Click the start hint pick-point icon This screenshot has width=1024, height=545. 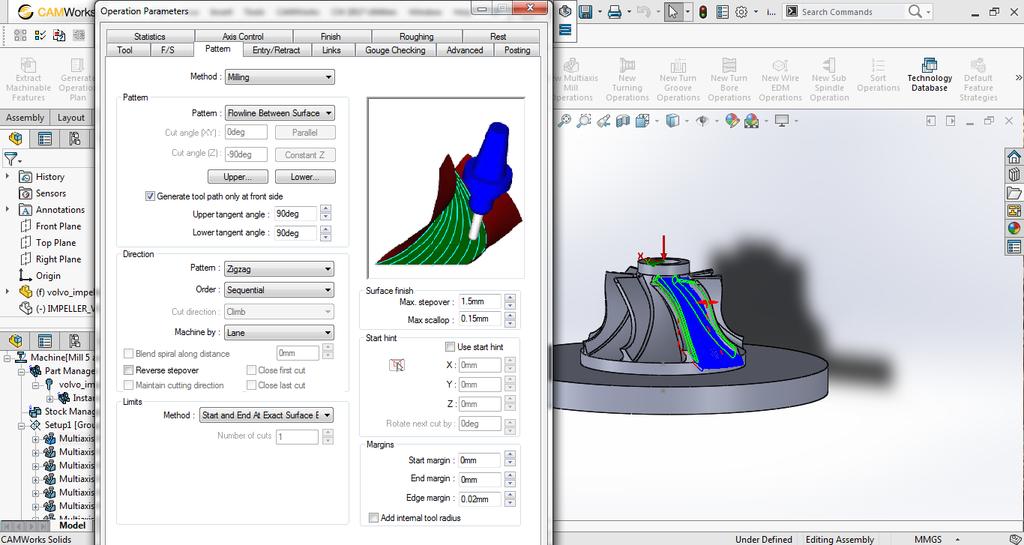pos(397,365)
